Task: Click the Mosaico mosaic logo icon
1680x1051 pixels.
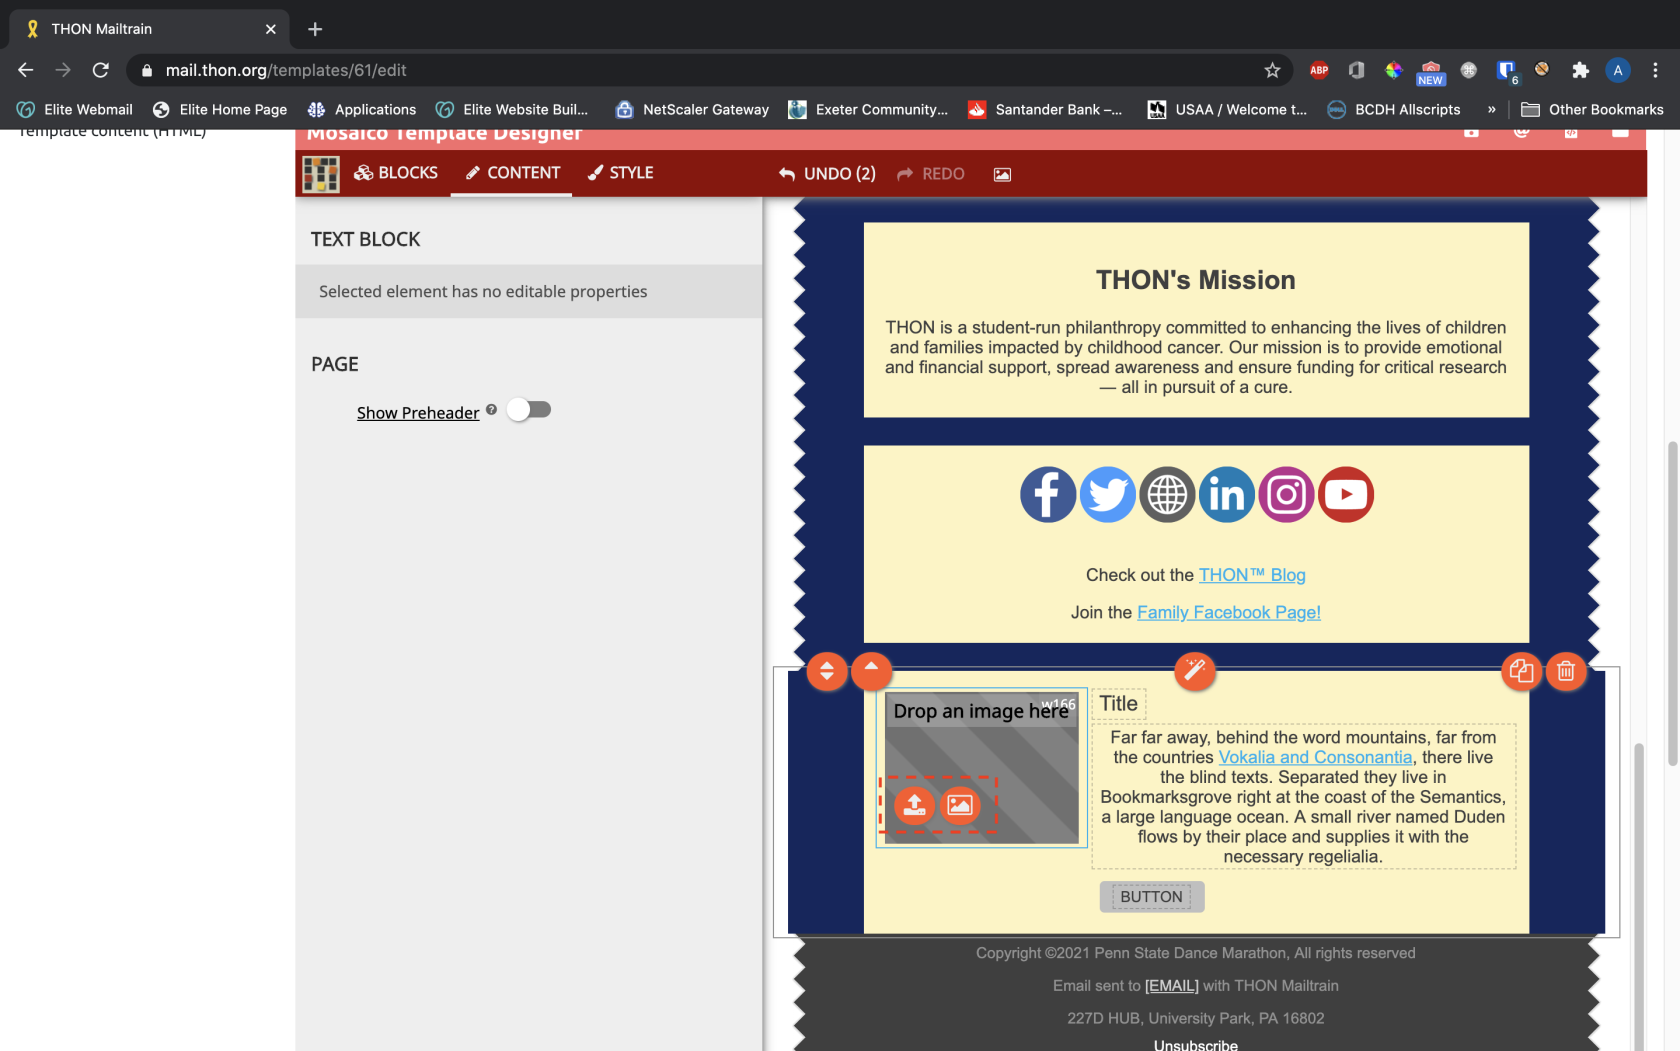Action: [321, 174]
